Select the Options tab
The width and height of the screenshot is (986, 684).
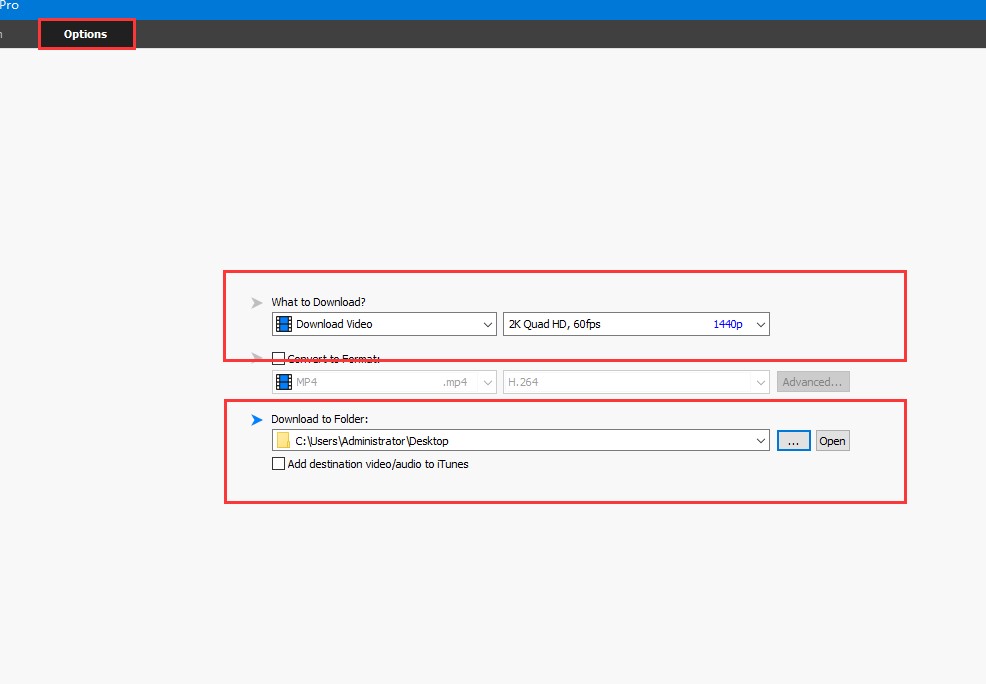click(x=86, y=33)
